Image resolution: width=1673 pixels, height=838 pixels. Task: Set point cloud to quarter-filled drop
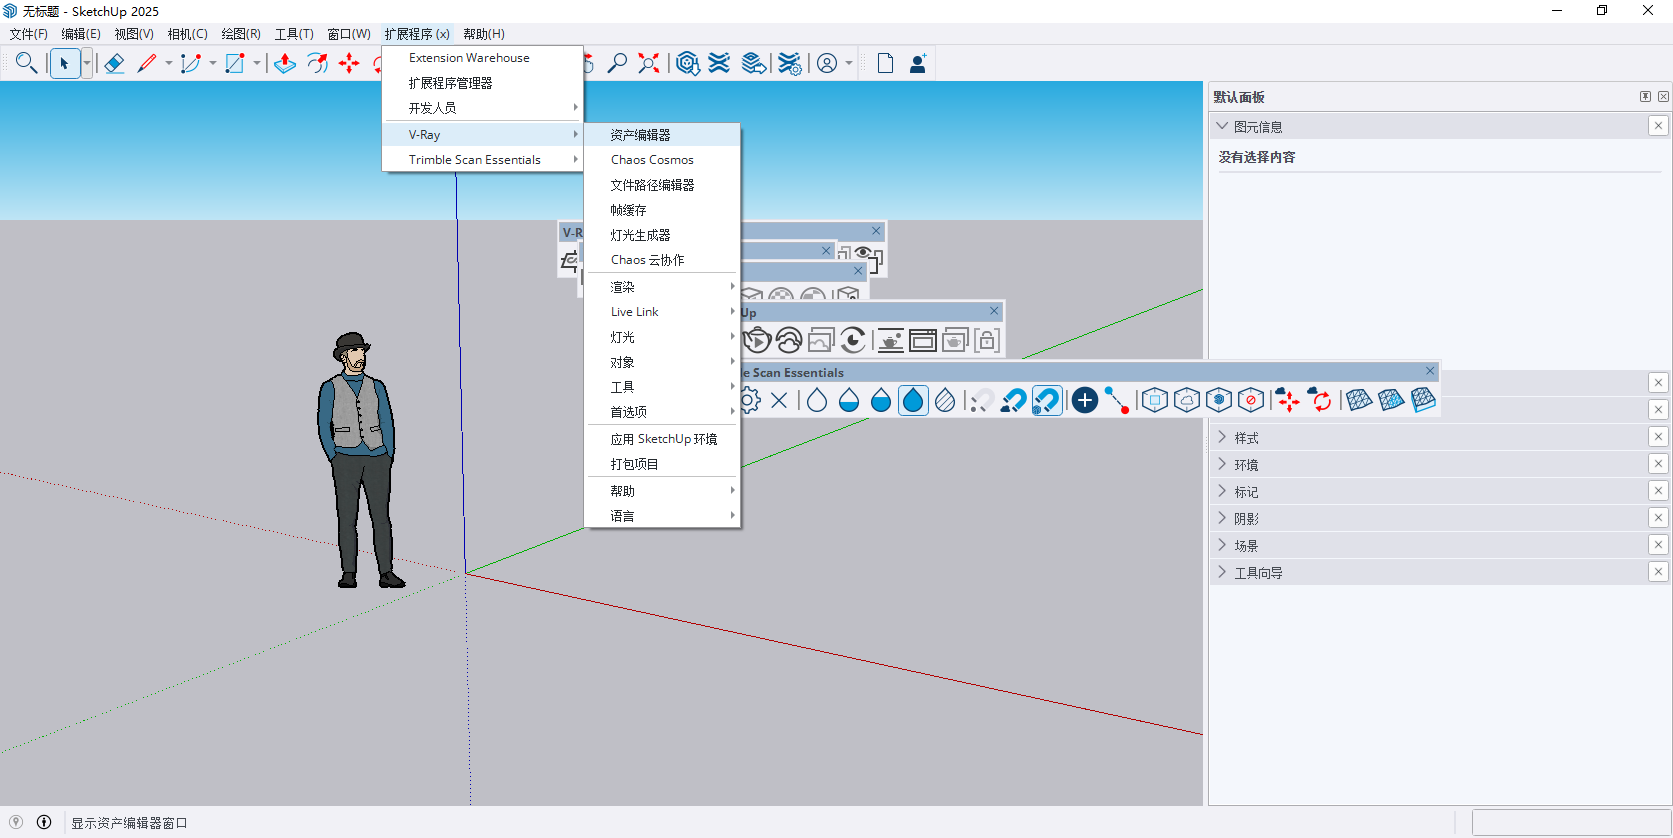[x=849, y=400]
